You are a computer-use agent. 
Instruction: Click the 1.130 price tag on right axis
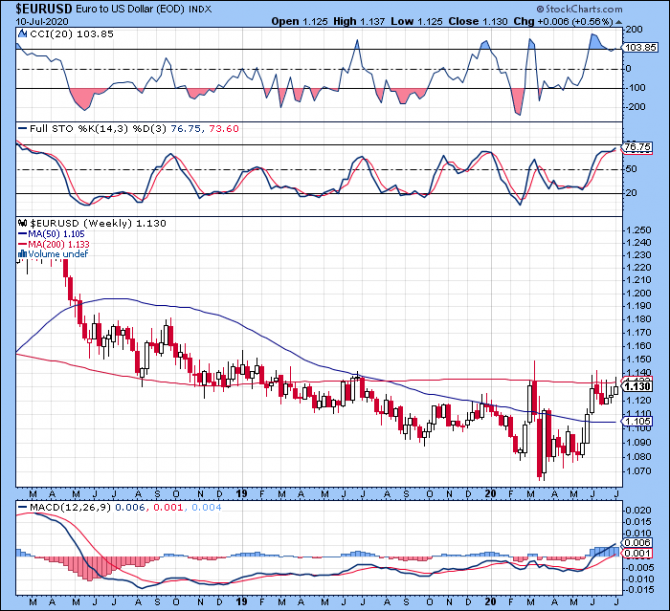[x=636, y=386]
